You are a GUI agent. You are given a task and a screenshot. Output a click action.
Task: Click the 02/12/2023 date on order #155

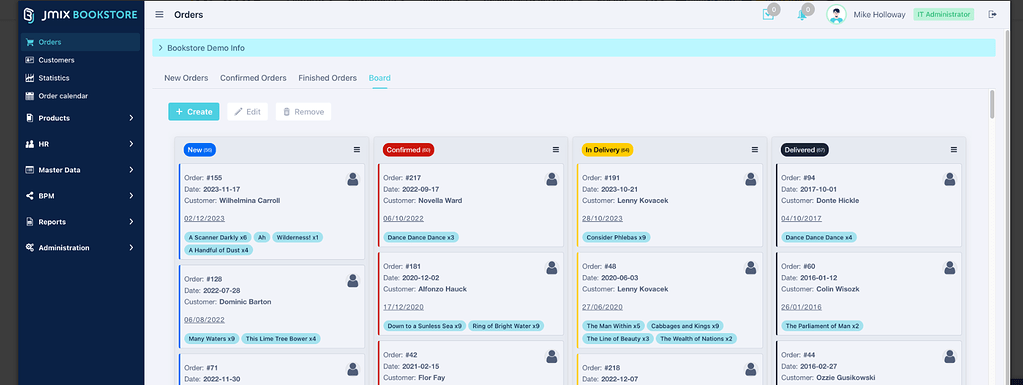[x=204, y=219]
